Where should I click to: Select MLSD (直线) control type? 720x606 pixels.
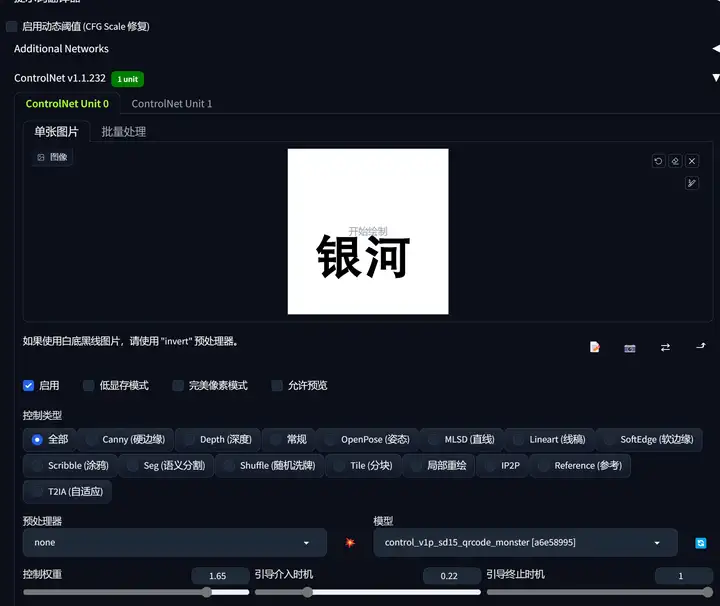[461, 440]
